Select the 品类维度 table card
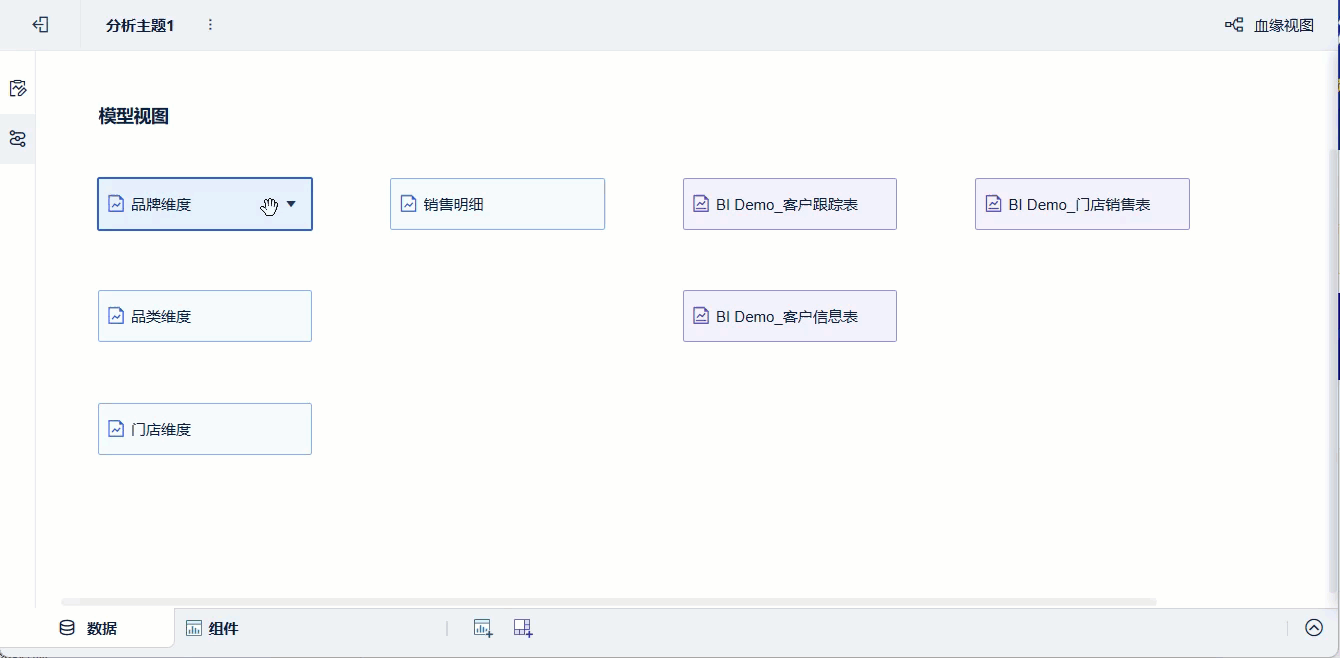The height and width of the screenshot is (658, 1340). (205, 316)
